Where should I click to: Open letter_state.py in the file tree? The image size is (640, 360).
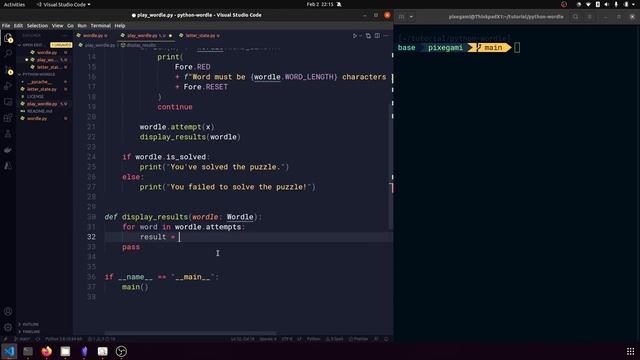[x=42, y=89]
